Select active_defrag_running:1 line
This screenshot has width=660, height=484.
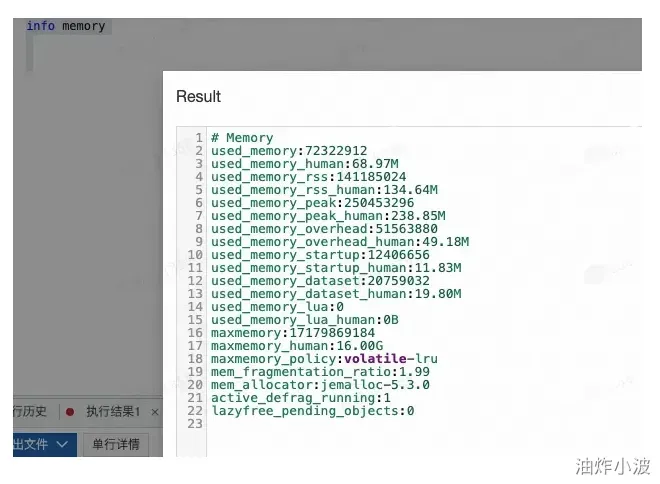click(x=301, y=398)
